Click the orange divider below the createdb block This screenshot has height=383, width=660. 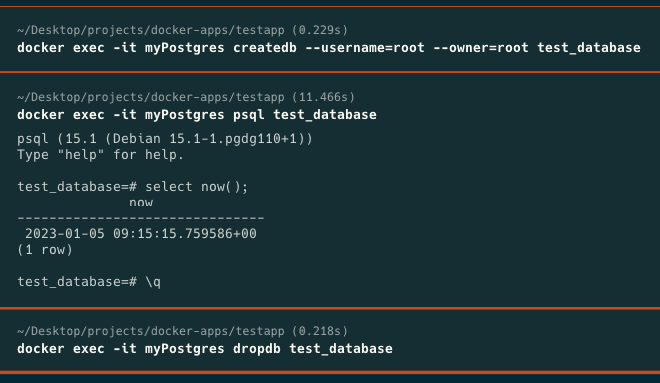(330, 72)
